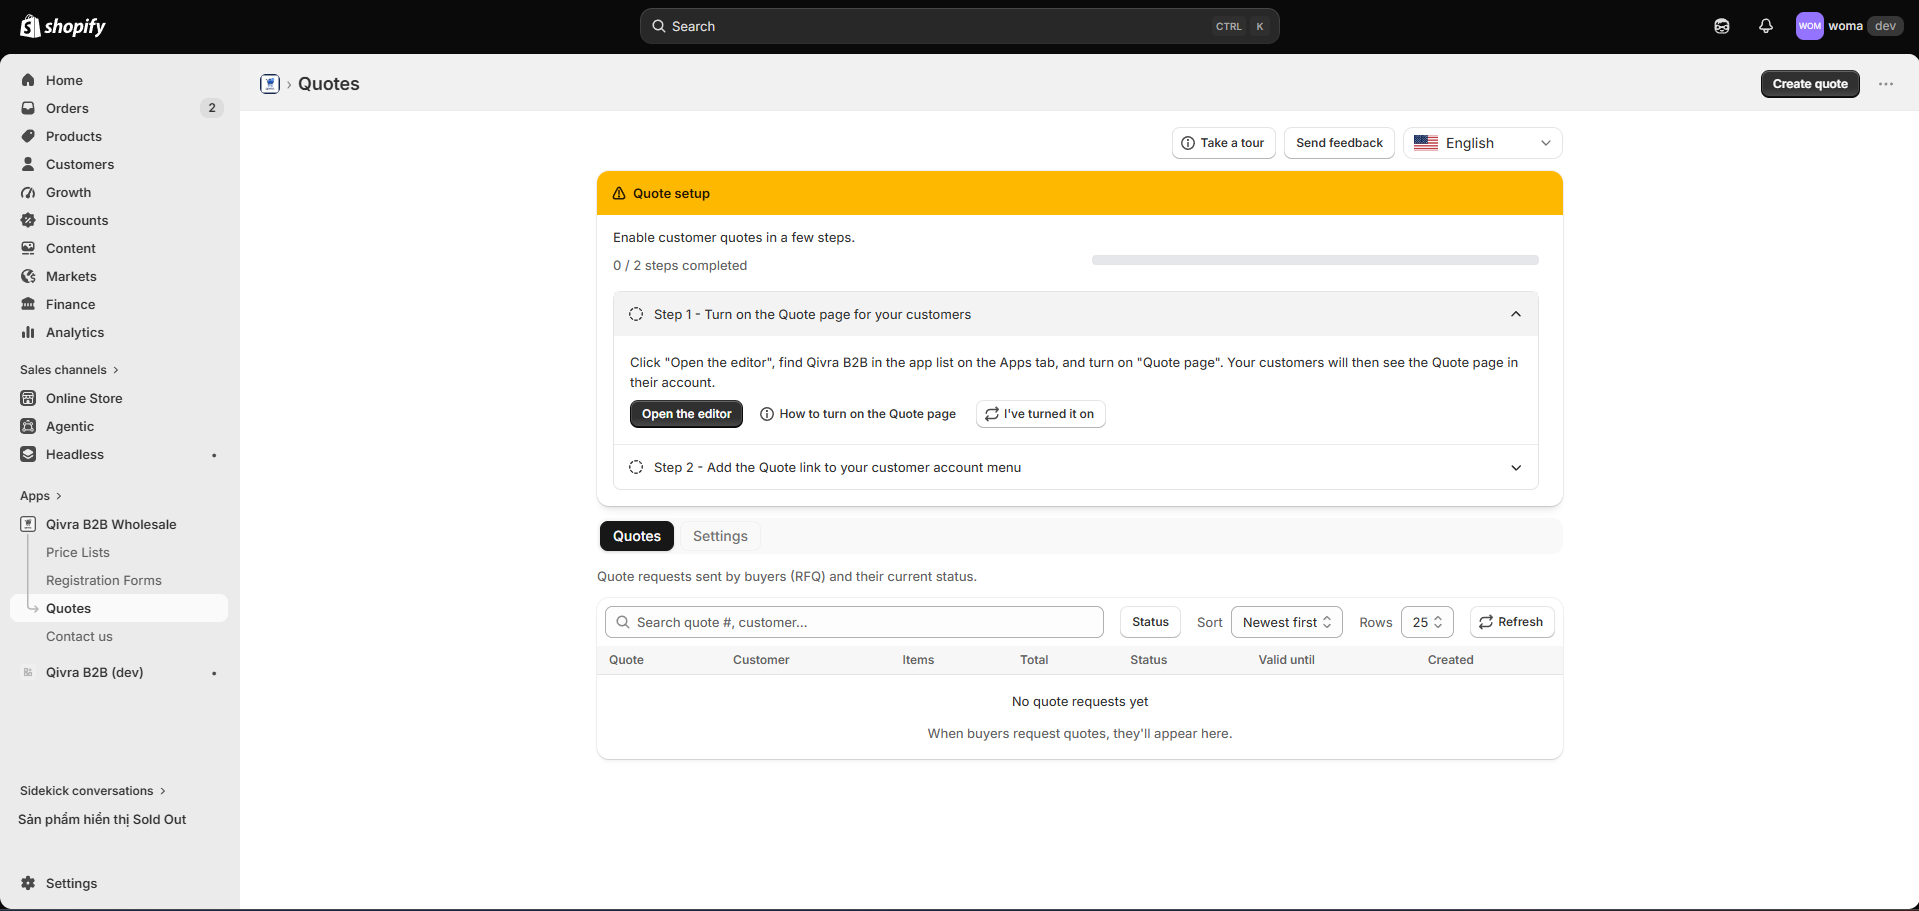Switch to the Settings tab
Screen dimensions: 1919x911
click(x=720, y=536)
